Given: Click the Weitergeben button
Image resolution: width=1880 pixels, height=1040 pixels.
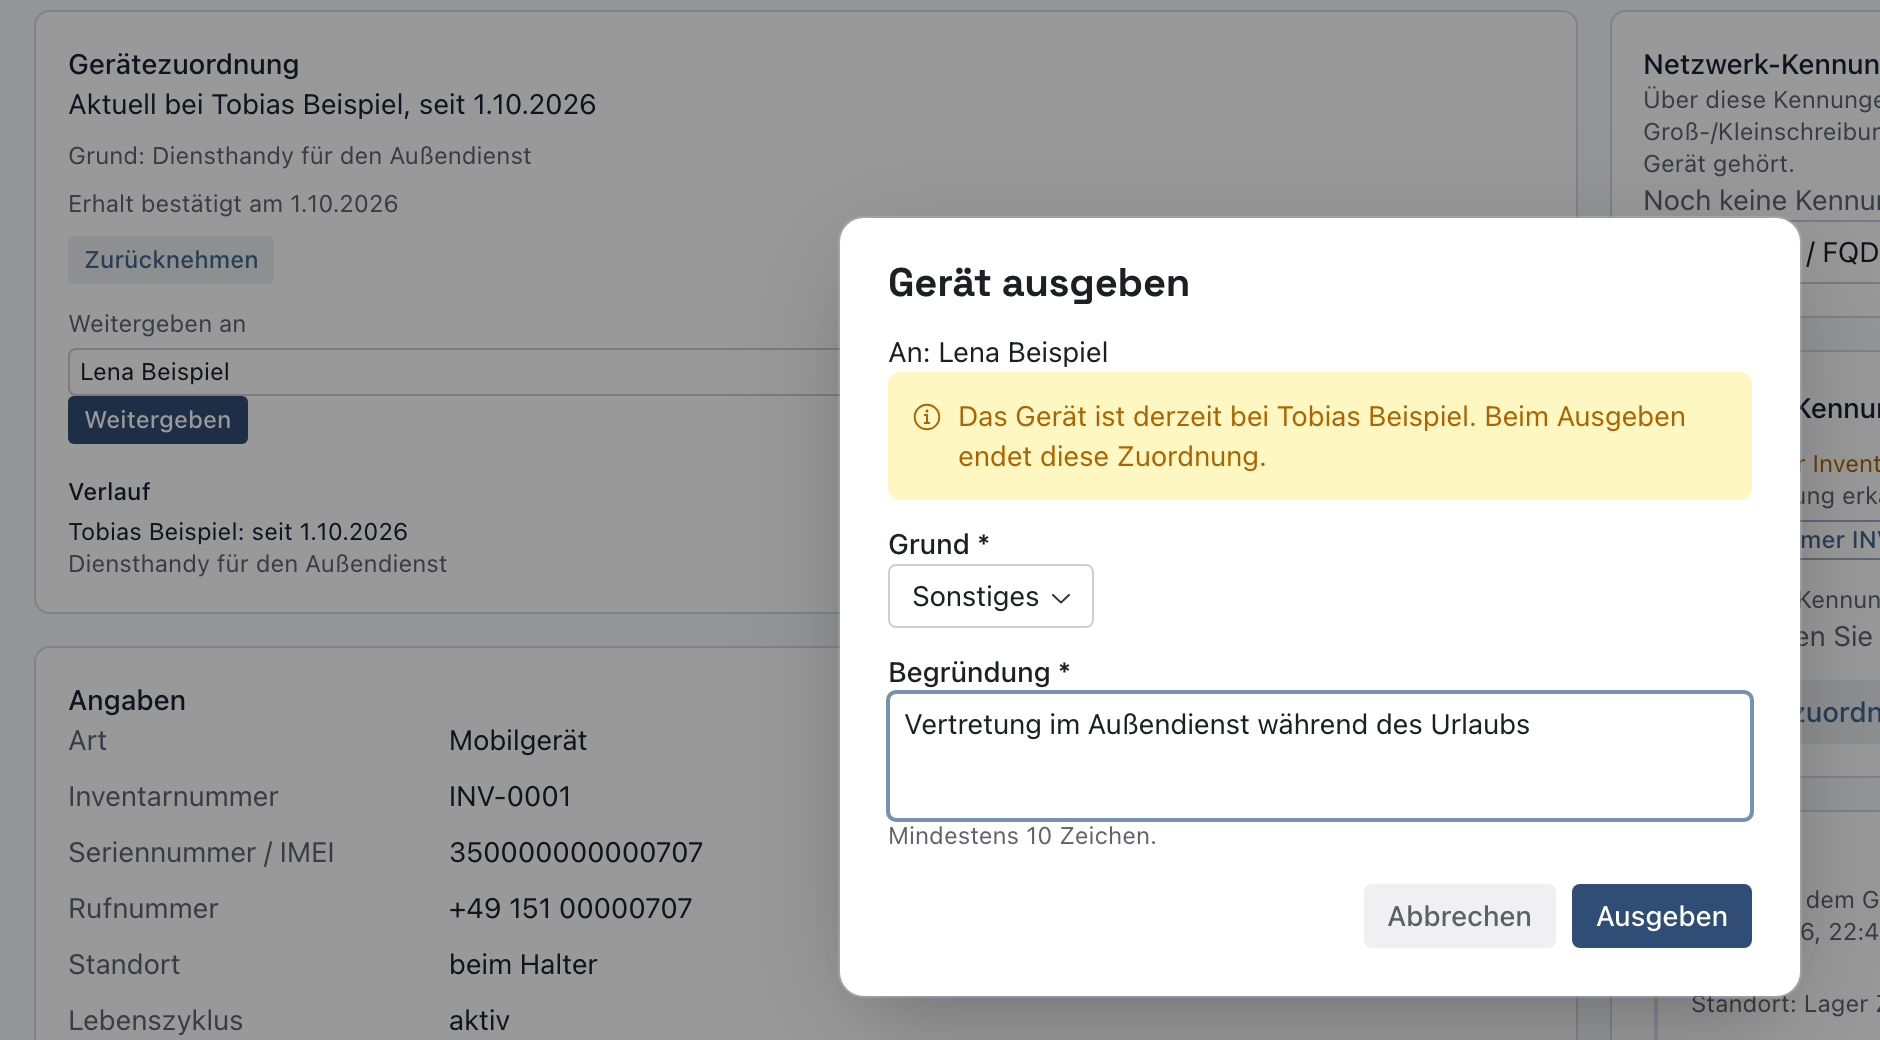Looking at the screenshot, I should 158,420.
